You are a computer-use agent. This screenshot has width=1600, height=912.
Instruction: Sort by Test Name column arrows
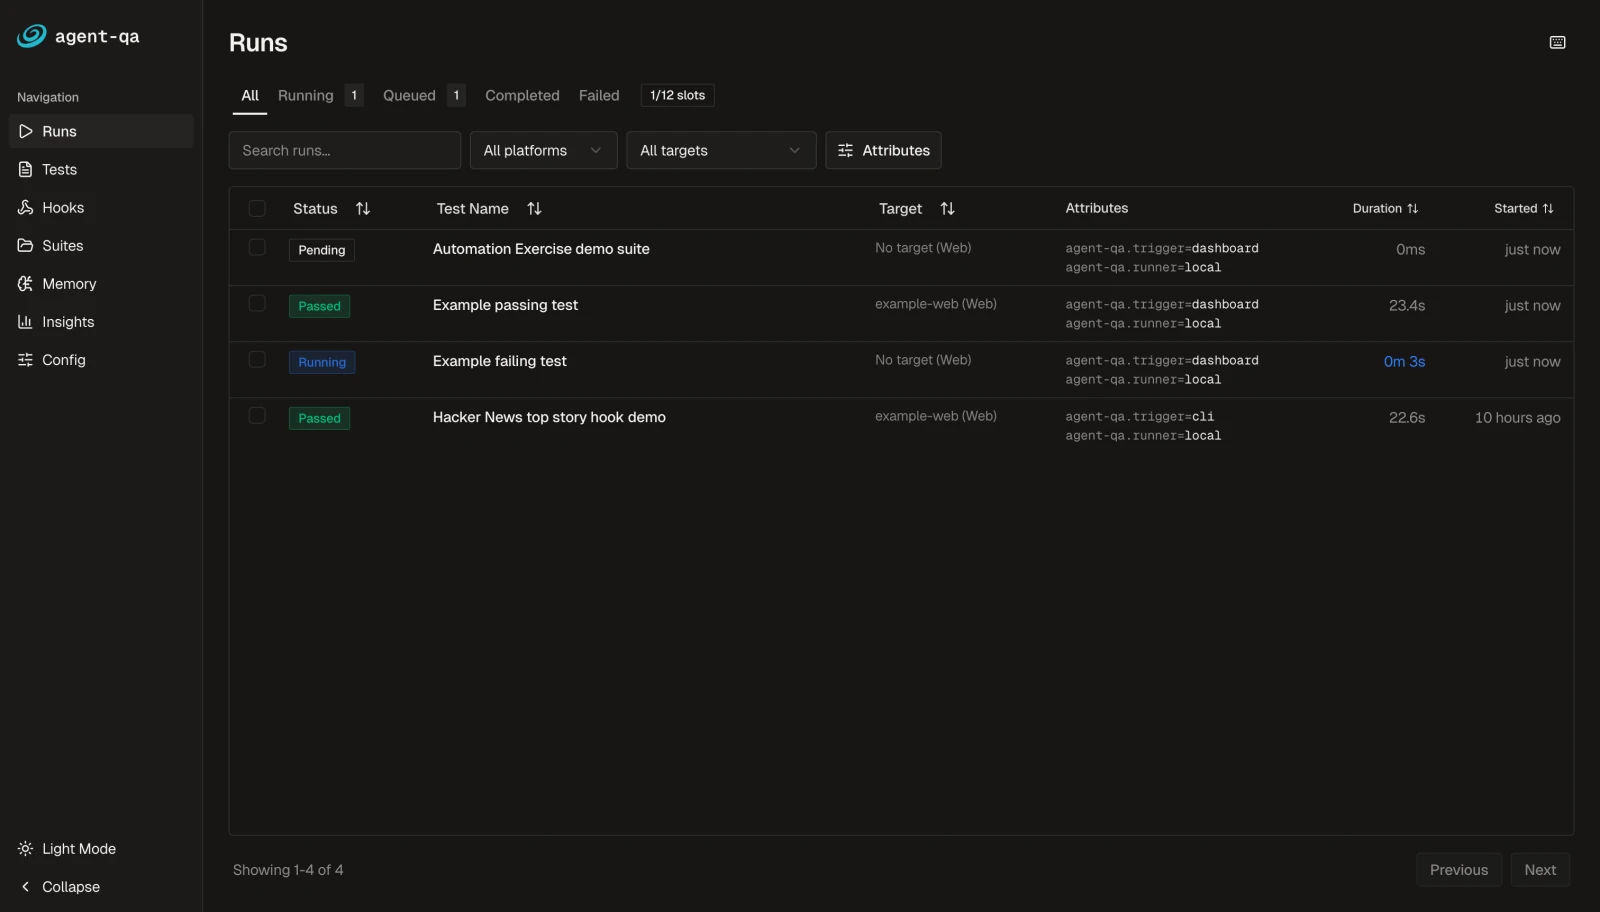[534, 208]
